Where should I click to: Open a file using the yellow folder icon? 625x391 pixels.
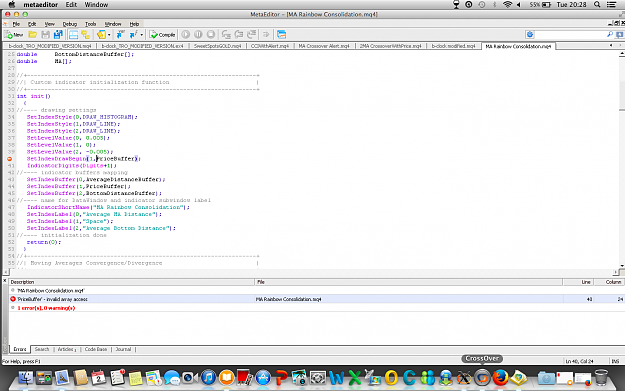point(33,35)
